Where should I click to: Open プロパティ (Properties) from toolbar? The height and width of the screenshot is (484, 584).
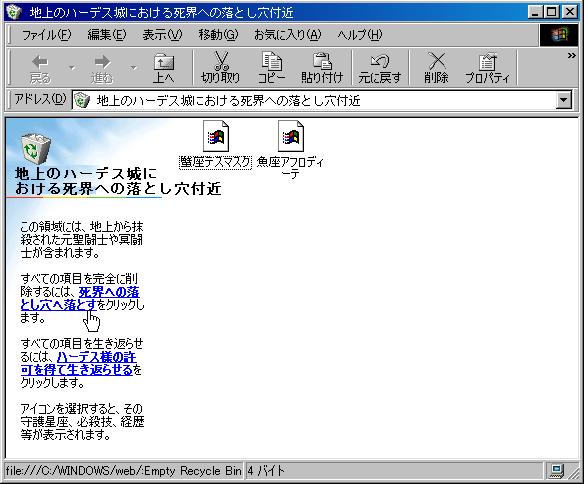(487, 68)
